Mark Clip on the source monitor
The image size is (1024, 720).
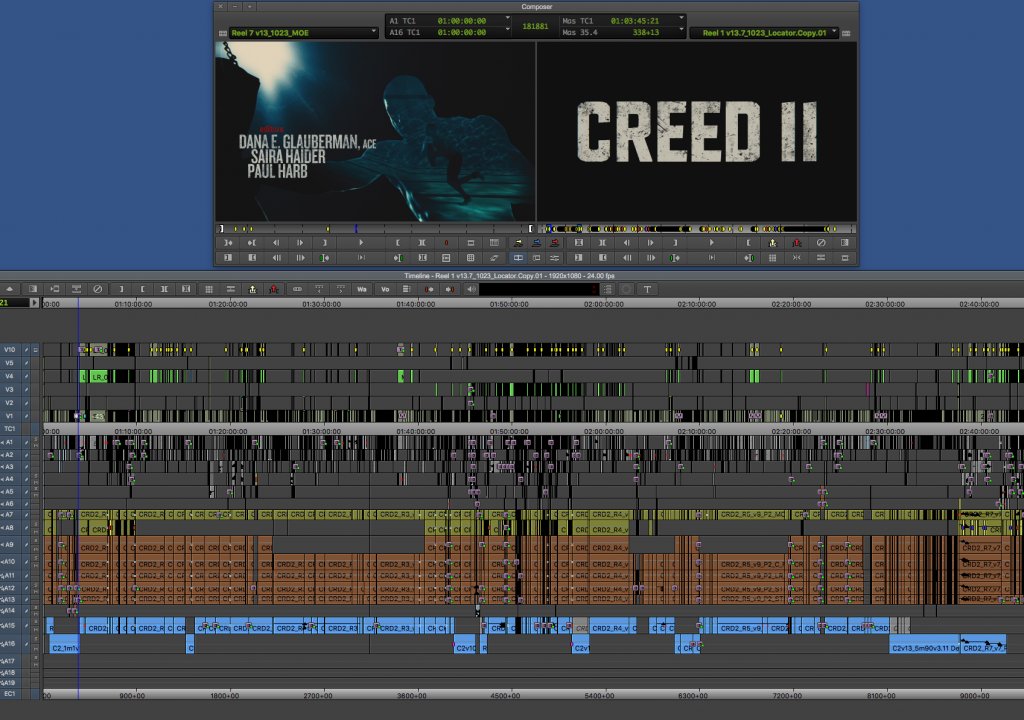(422, 242)
